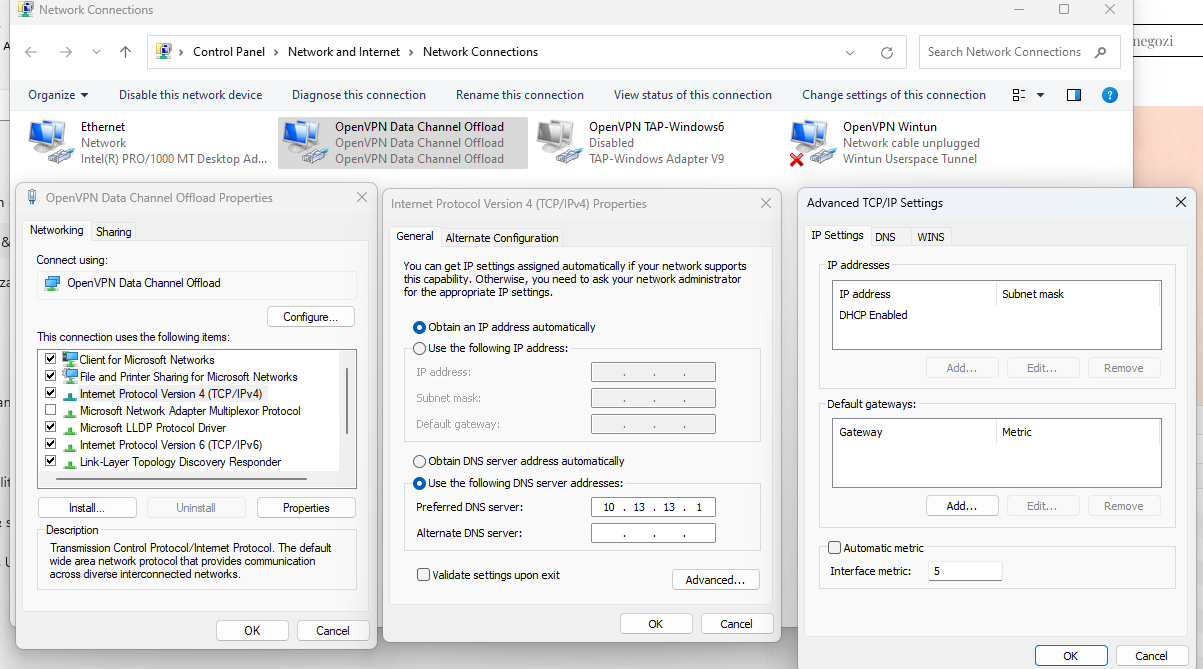Click the Advanced... button in IPv4 Properties

pos(716,580)
